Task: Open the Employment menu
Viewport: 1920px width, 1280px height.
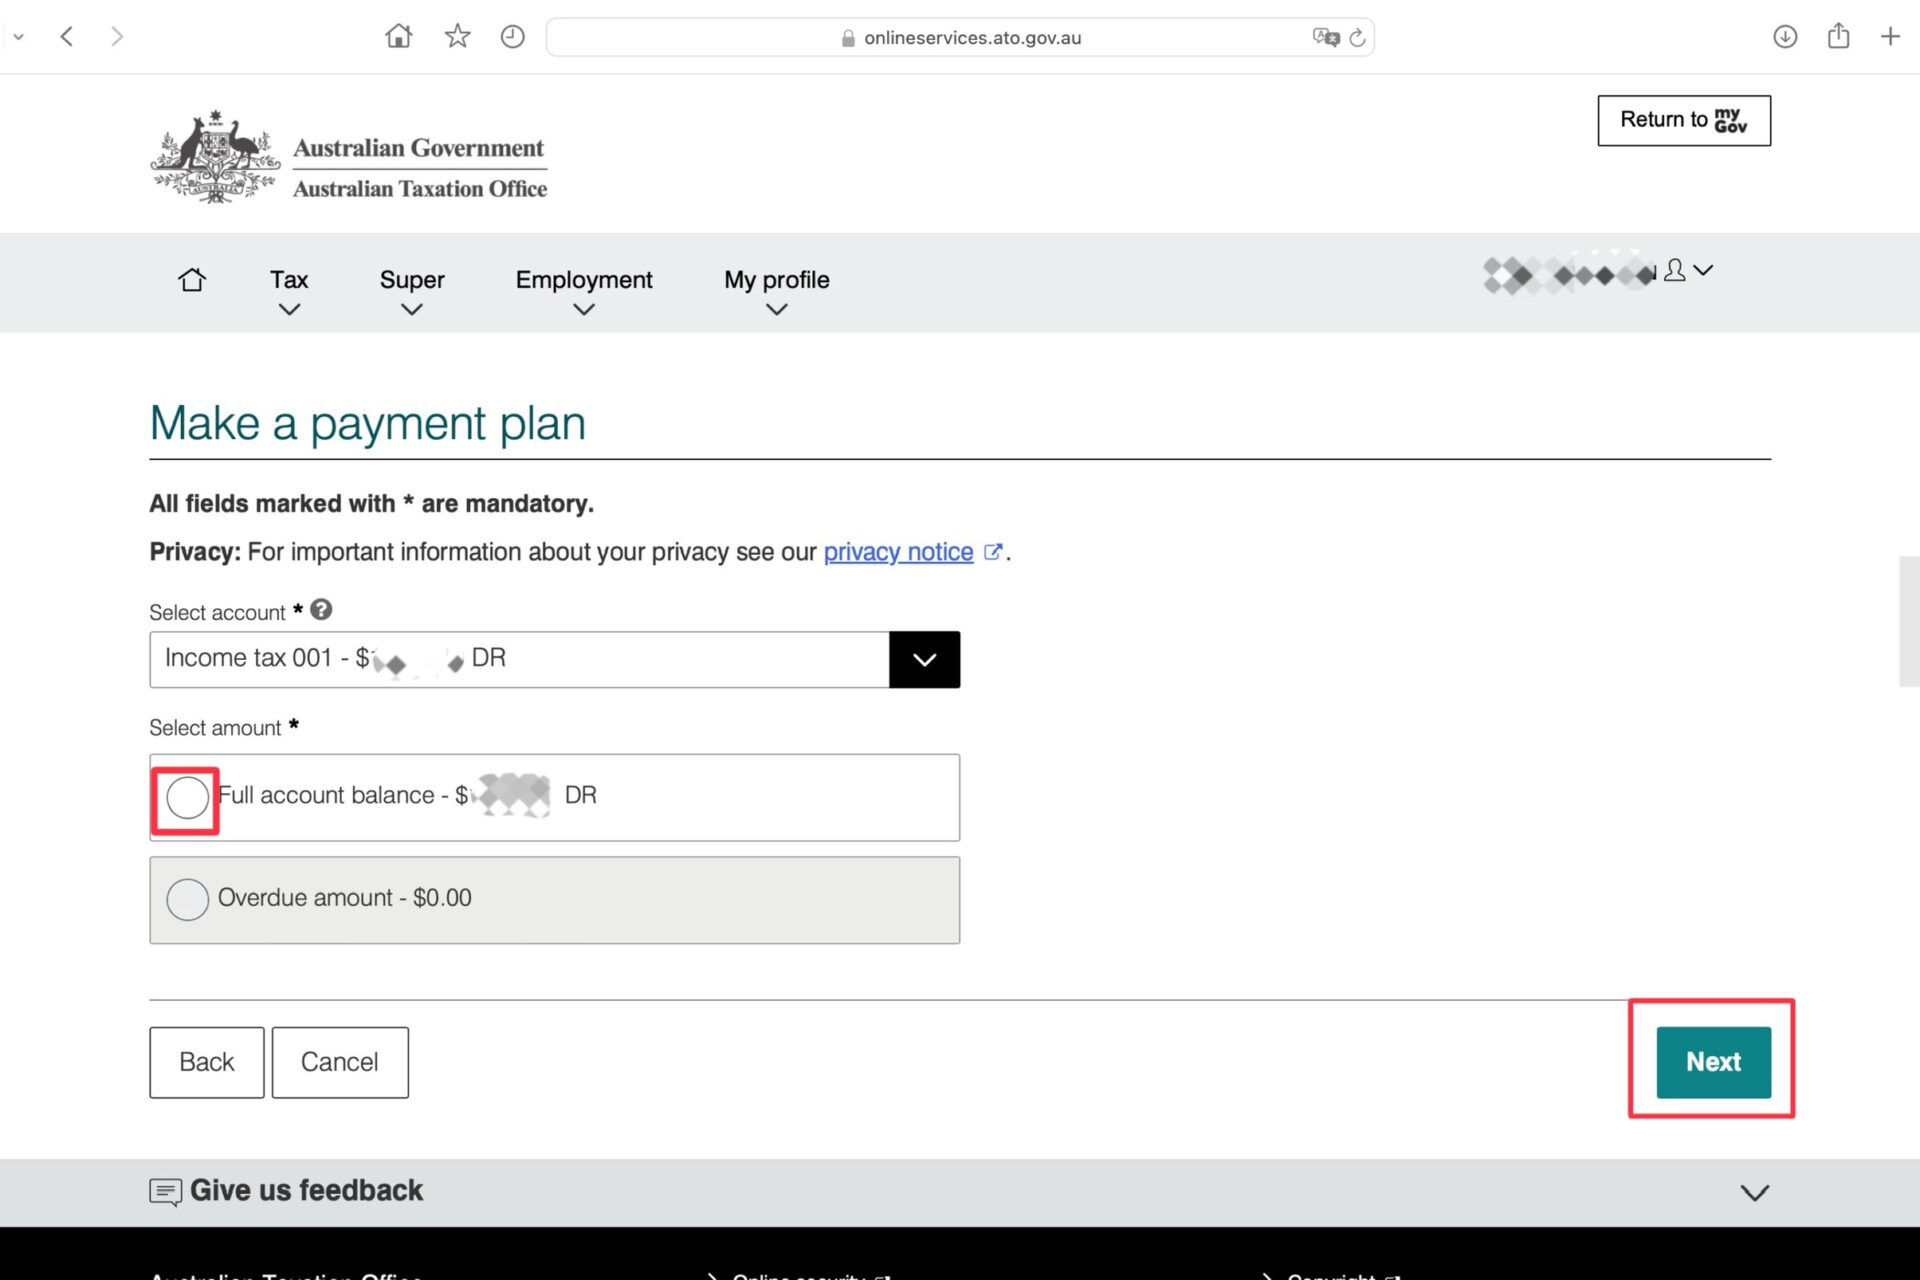Action: [x=584, y=291]
